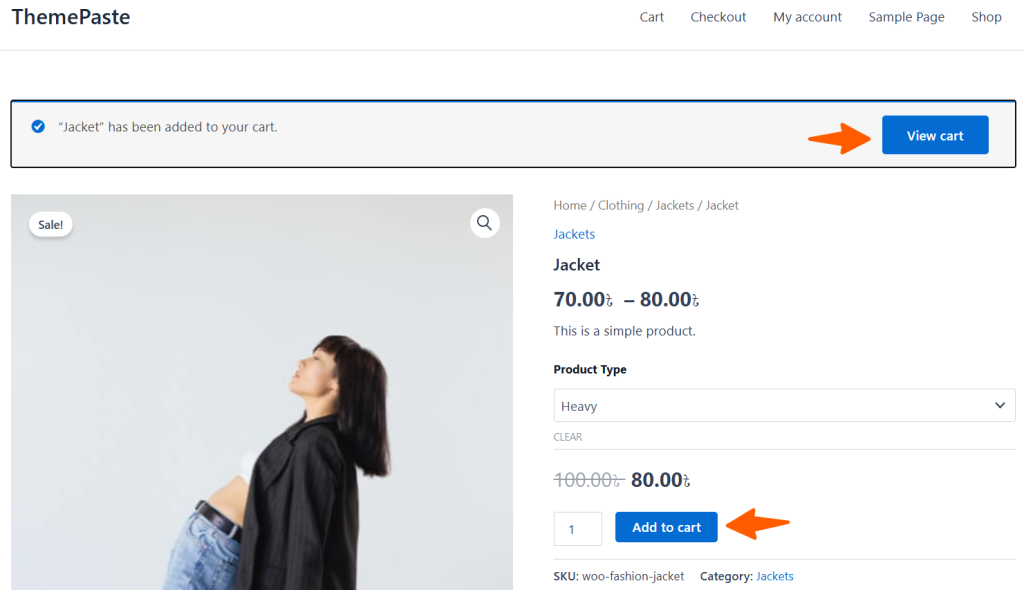Screen dimensions: 1024x590
Task: Focus the quantity input field
Action: [x=578, y=529]
